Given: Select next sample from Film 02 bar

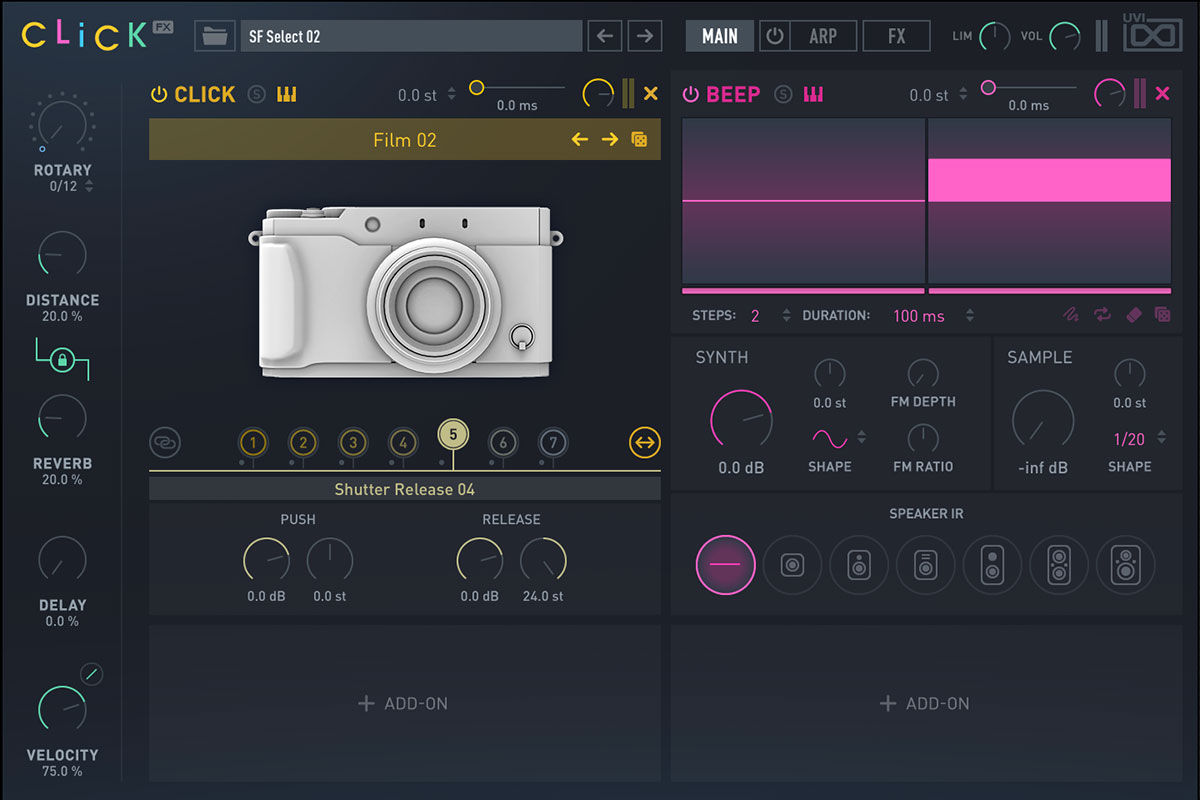Looking at the screenshot, I should point(610,140).
